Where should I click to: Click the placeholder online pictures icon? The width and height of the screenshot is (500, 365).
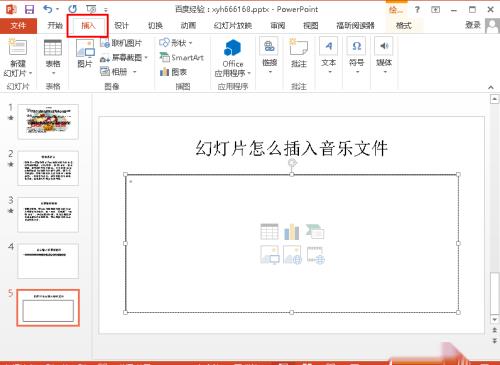(292, 255)
